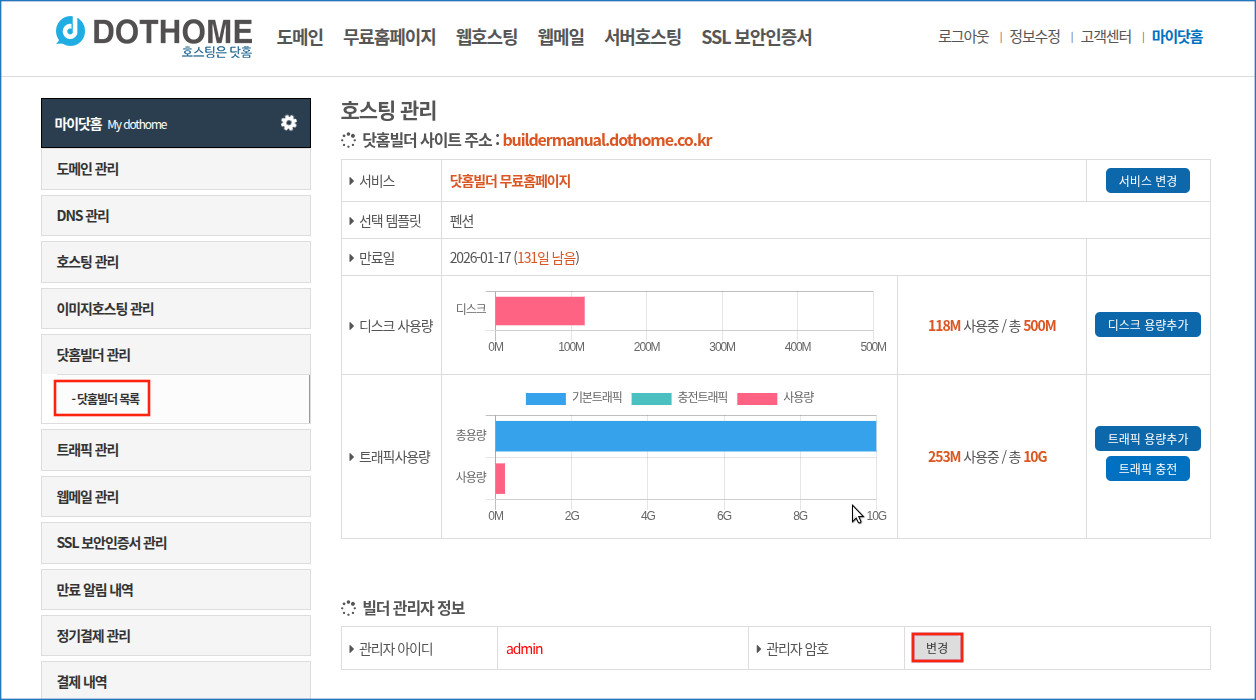This screenshot has width=1256, height=700.
Task: Open the buildermanual.dothome.co.kr site link
Action: point(607,141)
